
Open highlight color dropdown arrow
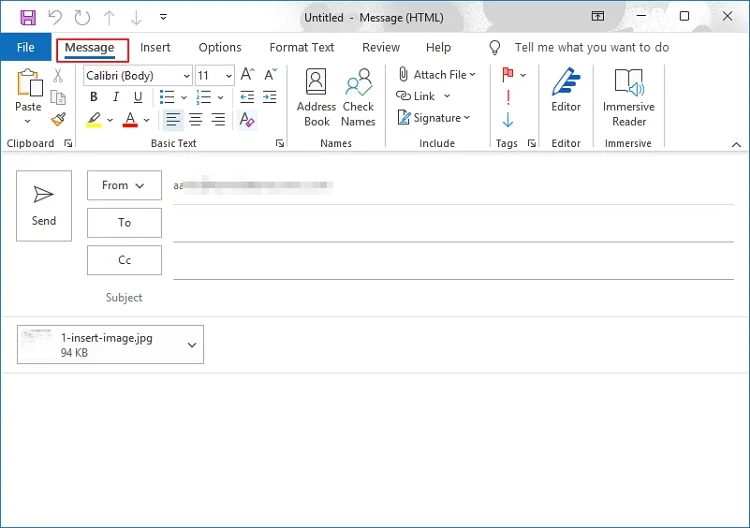pyautogui.click(x=110, y=120)
